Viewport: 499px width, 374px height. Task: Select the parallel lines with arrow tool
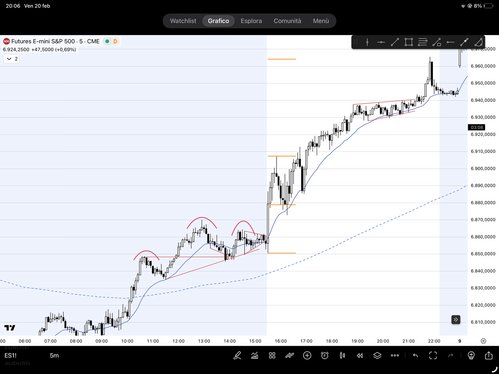pos(422,42)
